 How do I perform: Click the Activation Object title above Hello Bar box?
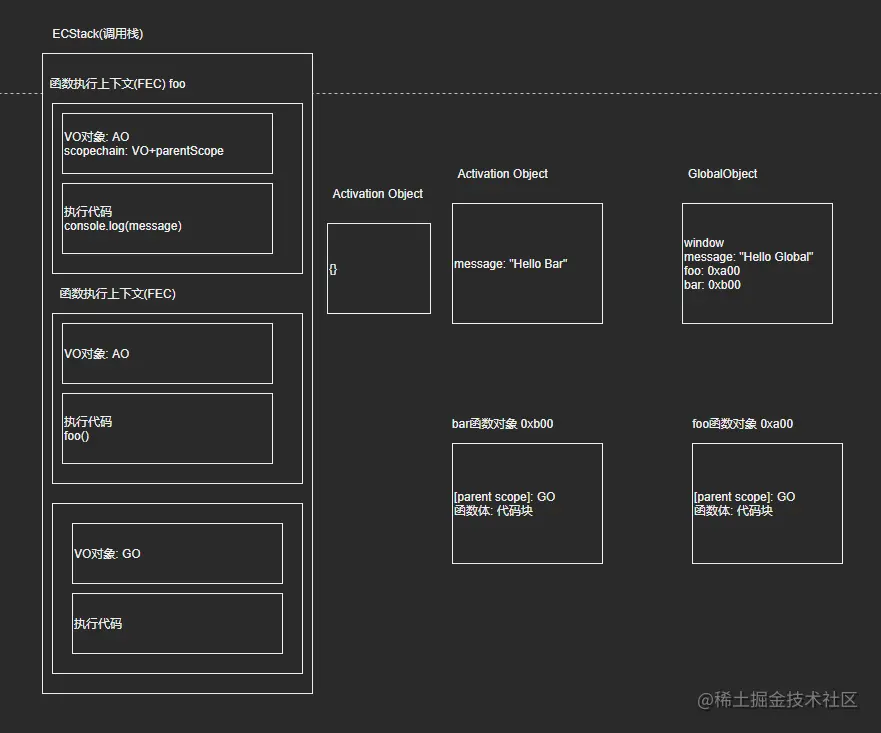click(502, 174)
